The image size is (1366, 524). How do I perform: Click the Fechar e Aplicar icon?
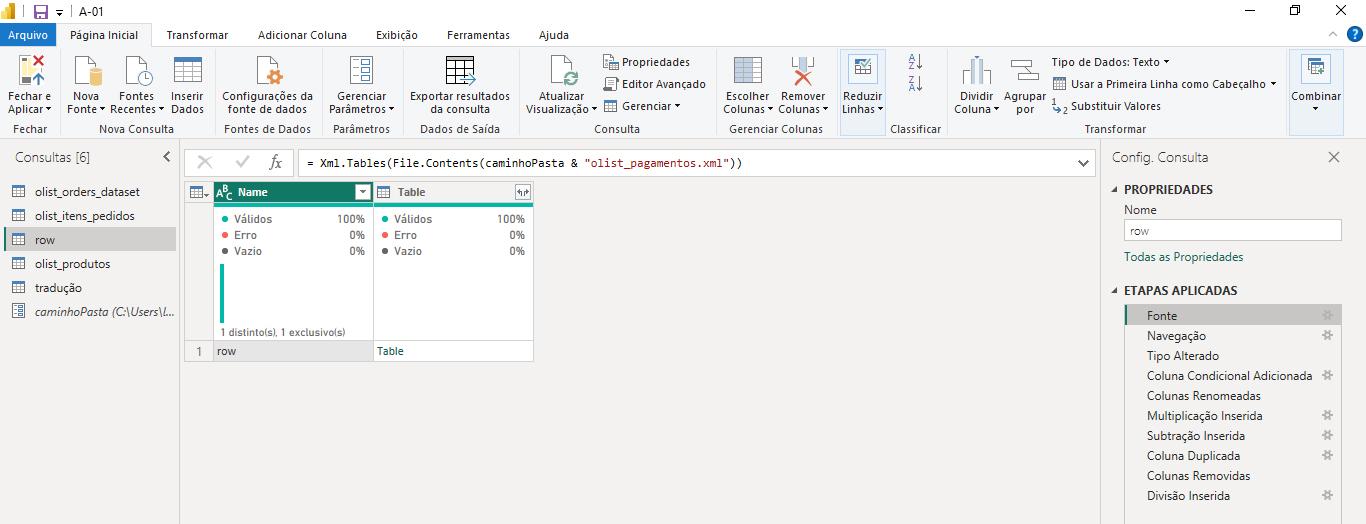click(30, 71)
